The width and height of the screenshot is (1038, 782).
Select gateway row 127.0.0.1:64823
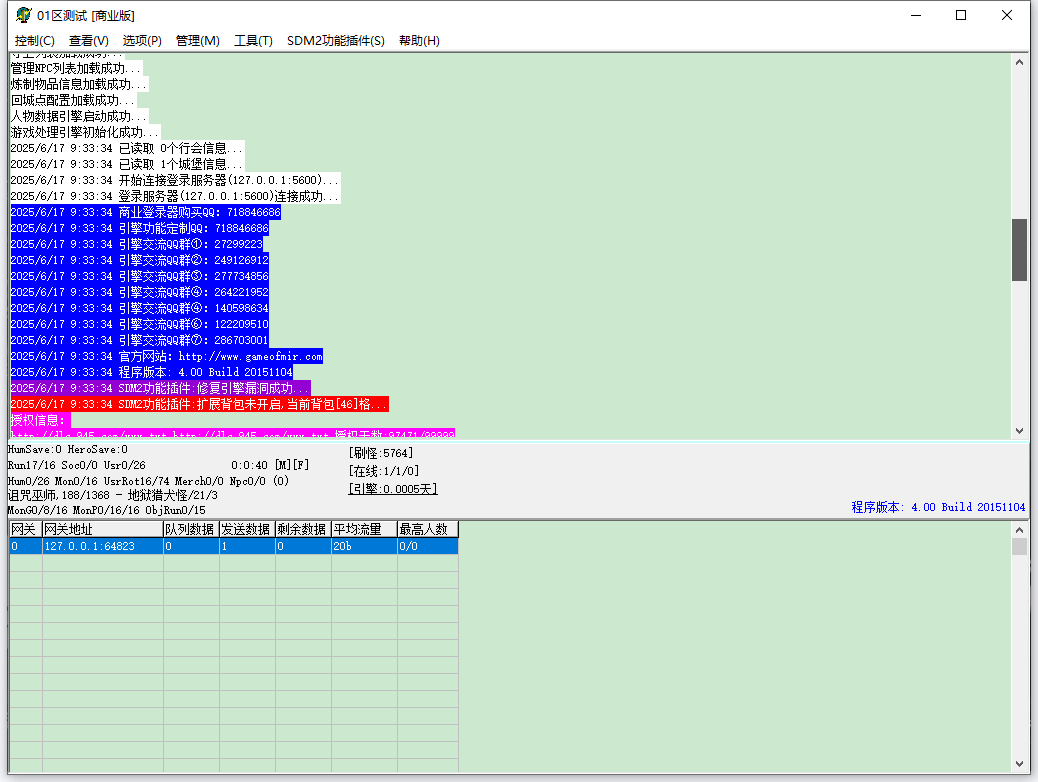(x=234, y=546)
